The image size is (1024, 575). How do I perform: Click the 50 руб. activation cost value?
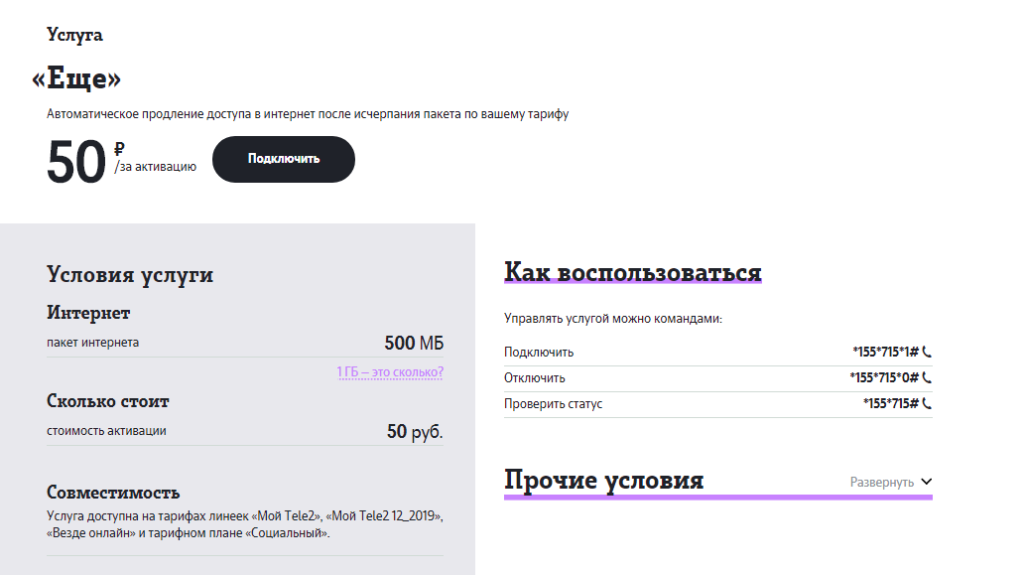(414, 432)
